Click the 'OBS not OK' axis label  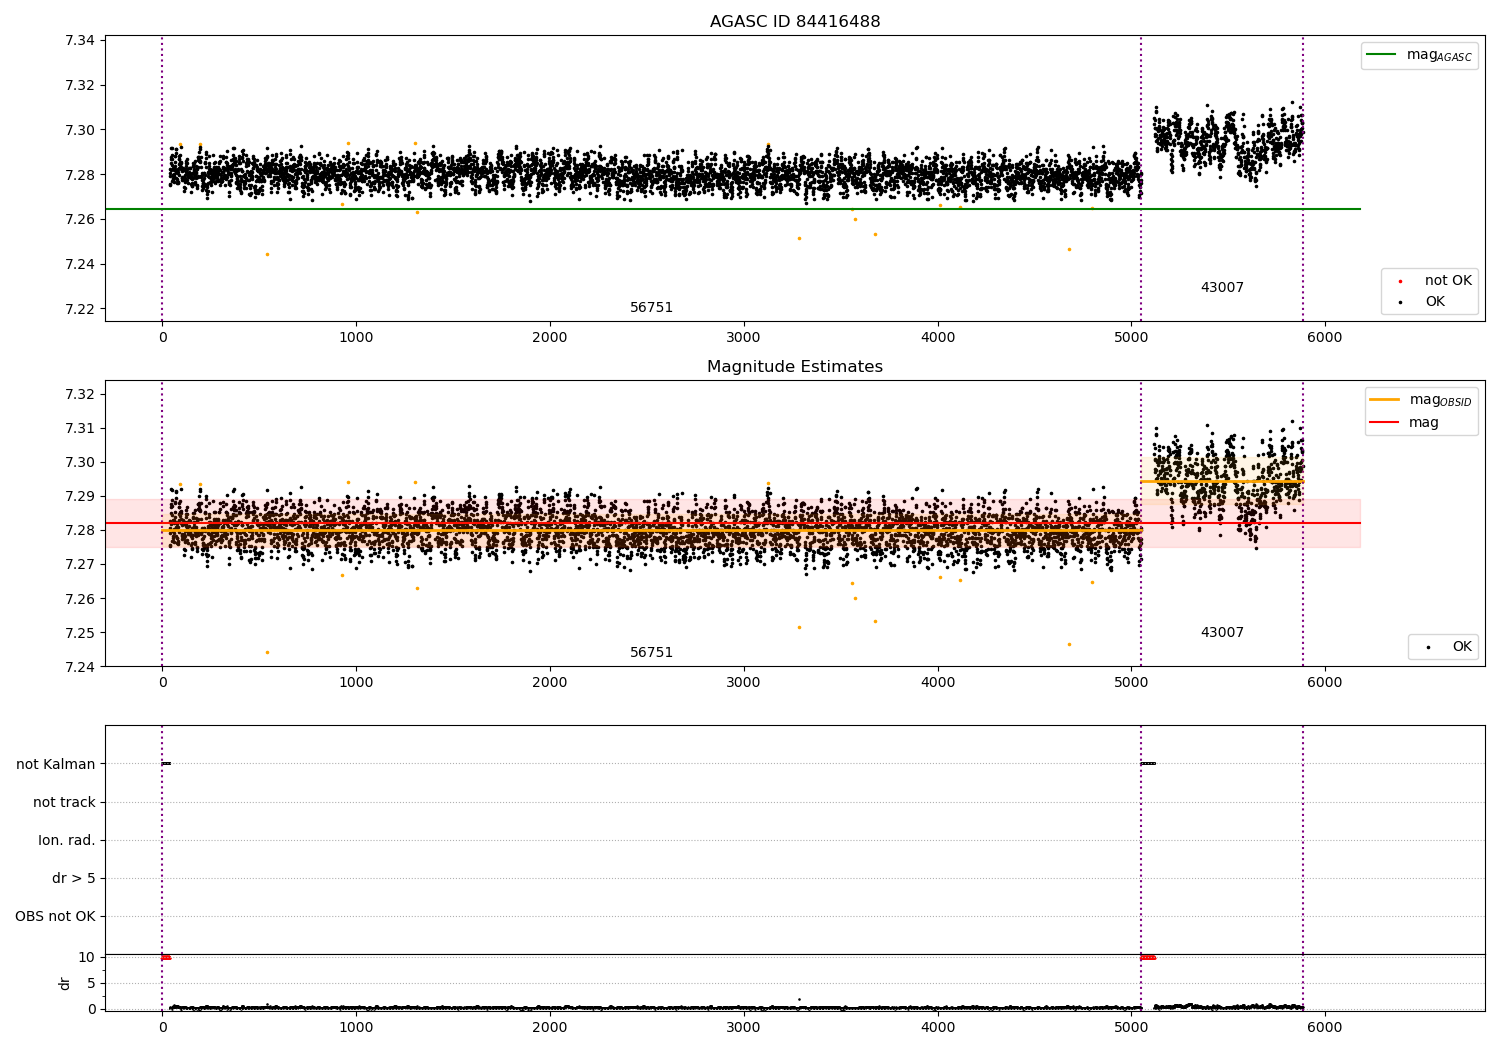[55, 916]
